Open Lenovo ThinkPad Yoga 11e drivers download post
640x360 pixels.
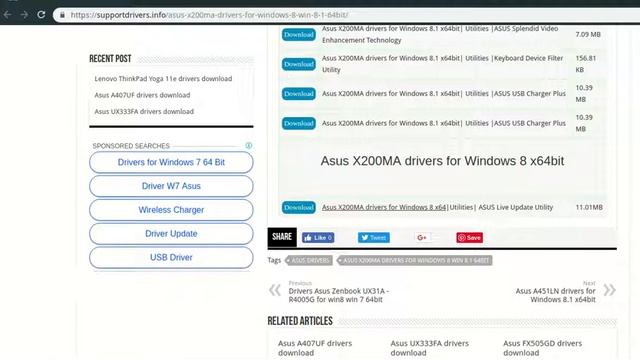pyautogui.click(x=163, y=79)
